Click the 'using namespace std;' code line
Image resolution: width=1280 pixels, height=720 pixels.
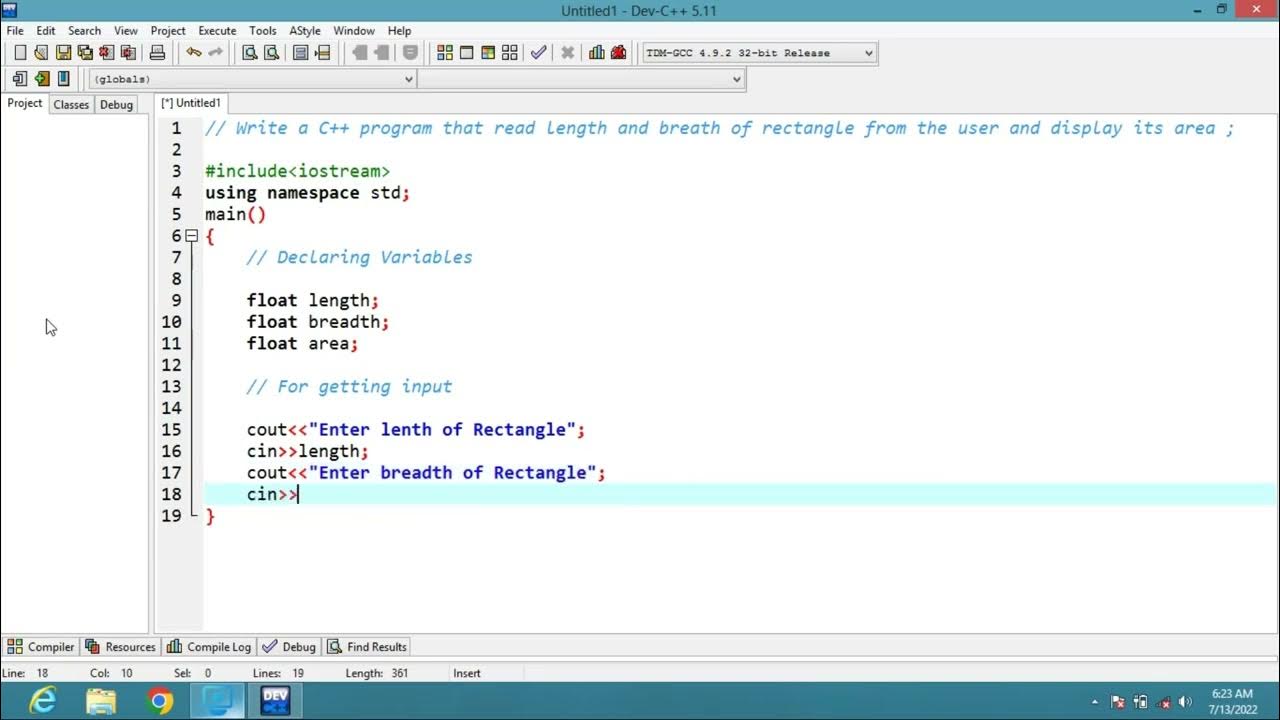point(307,193)
